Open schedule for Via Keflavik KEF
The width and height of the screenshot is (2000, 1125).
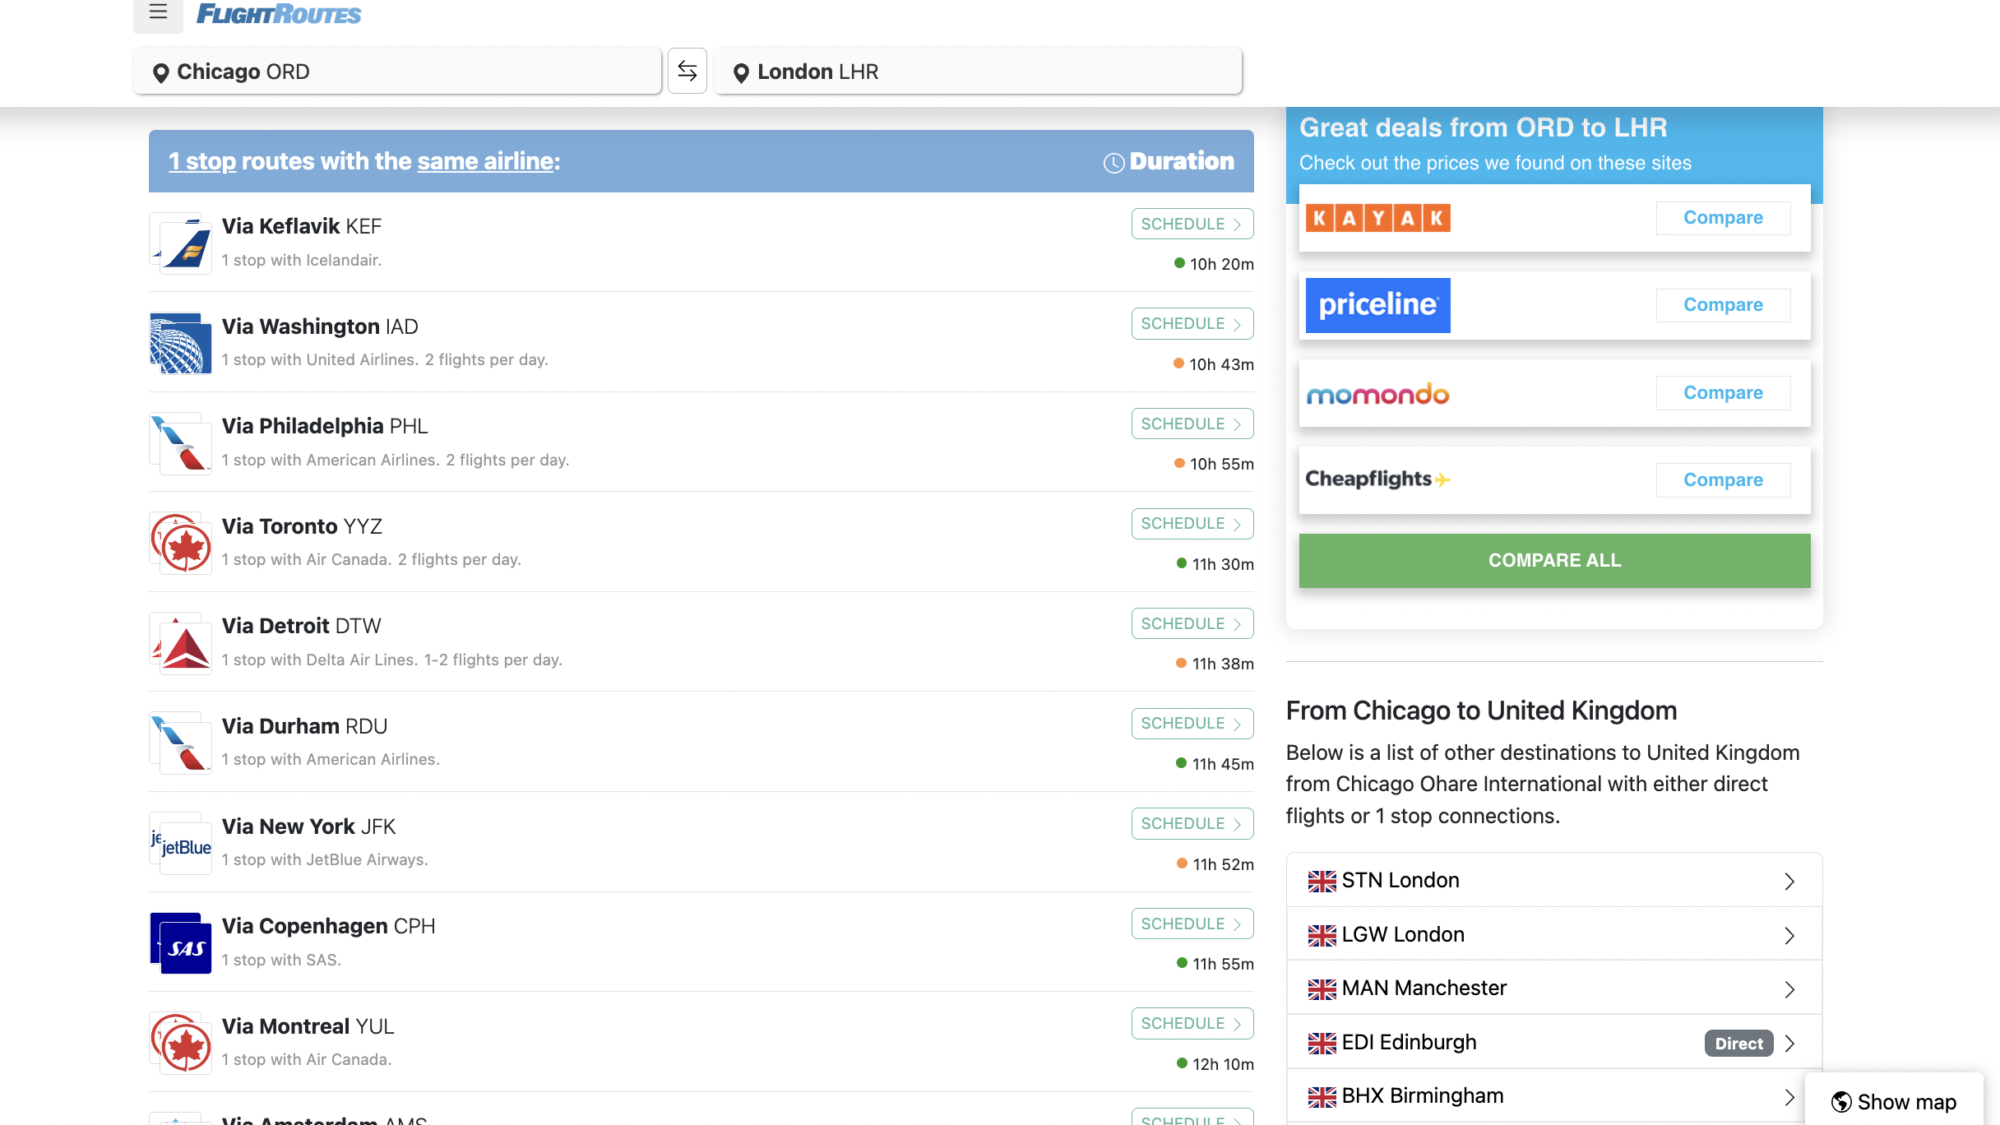(x=1192, y=224)
